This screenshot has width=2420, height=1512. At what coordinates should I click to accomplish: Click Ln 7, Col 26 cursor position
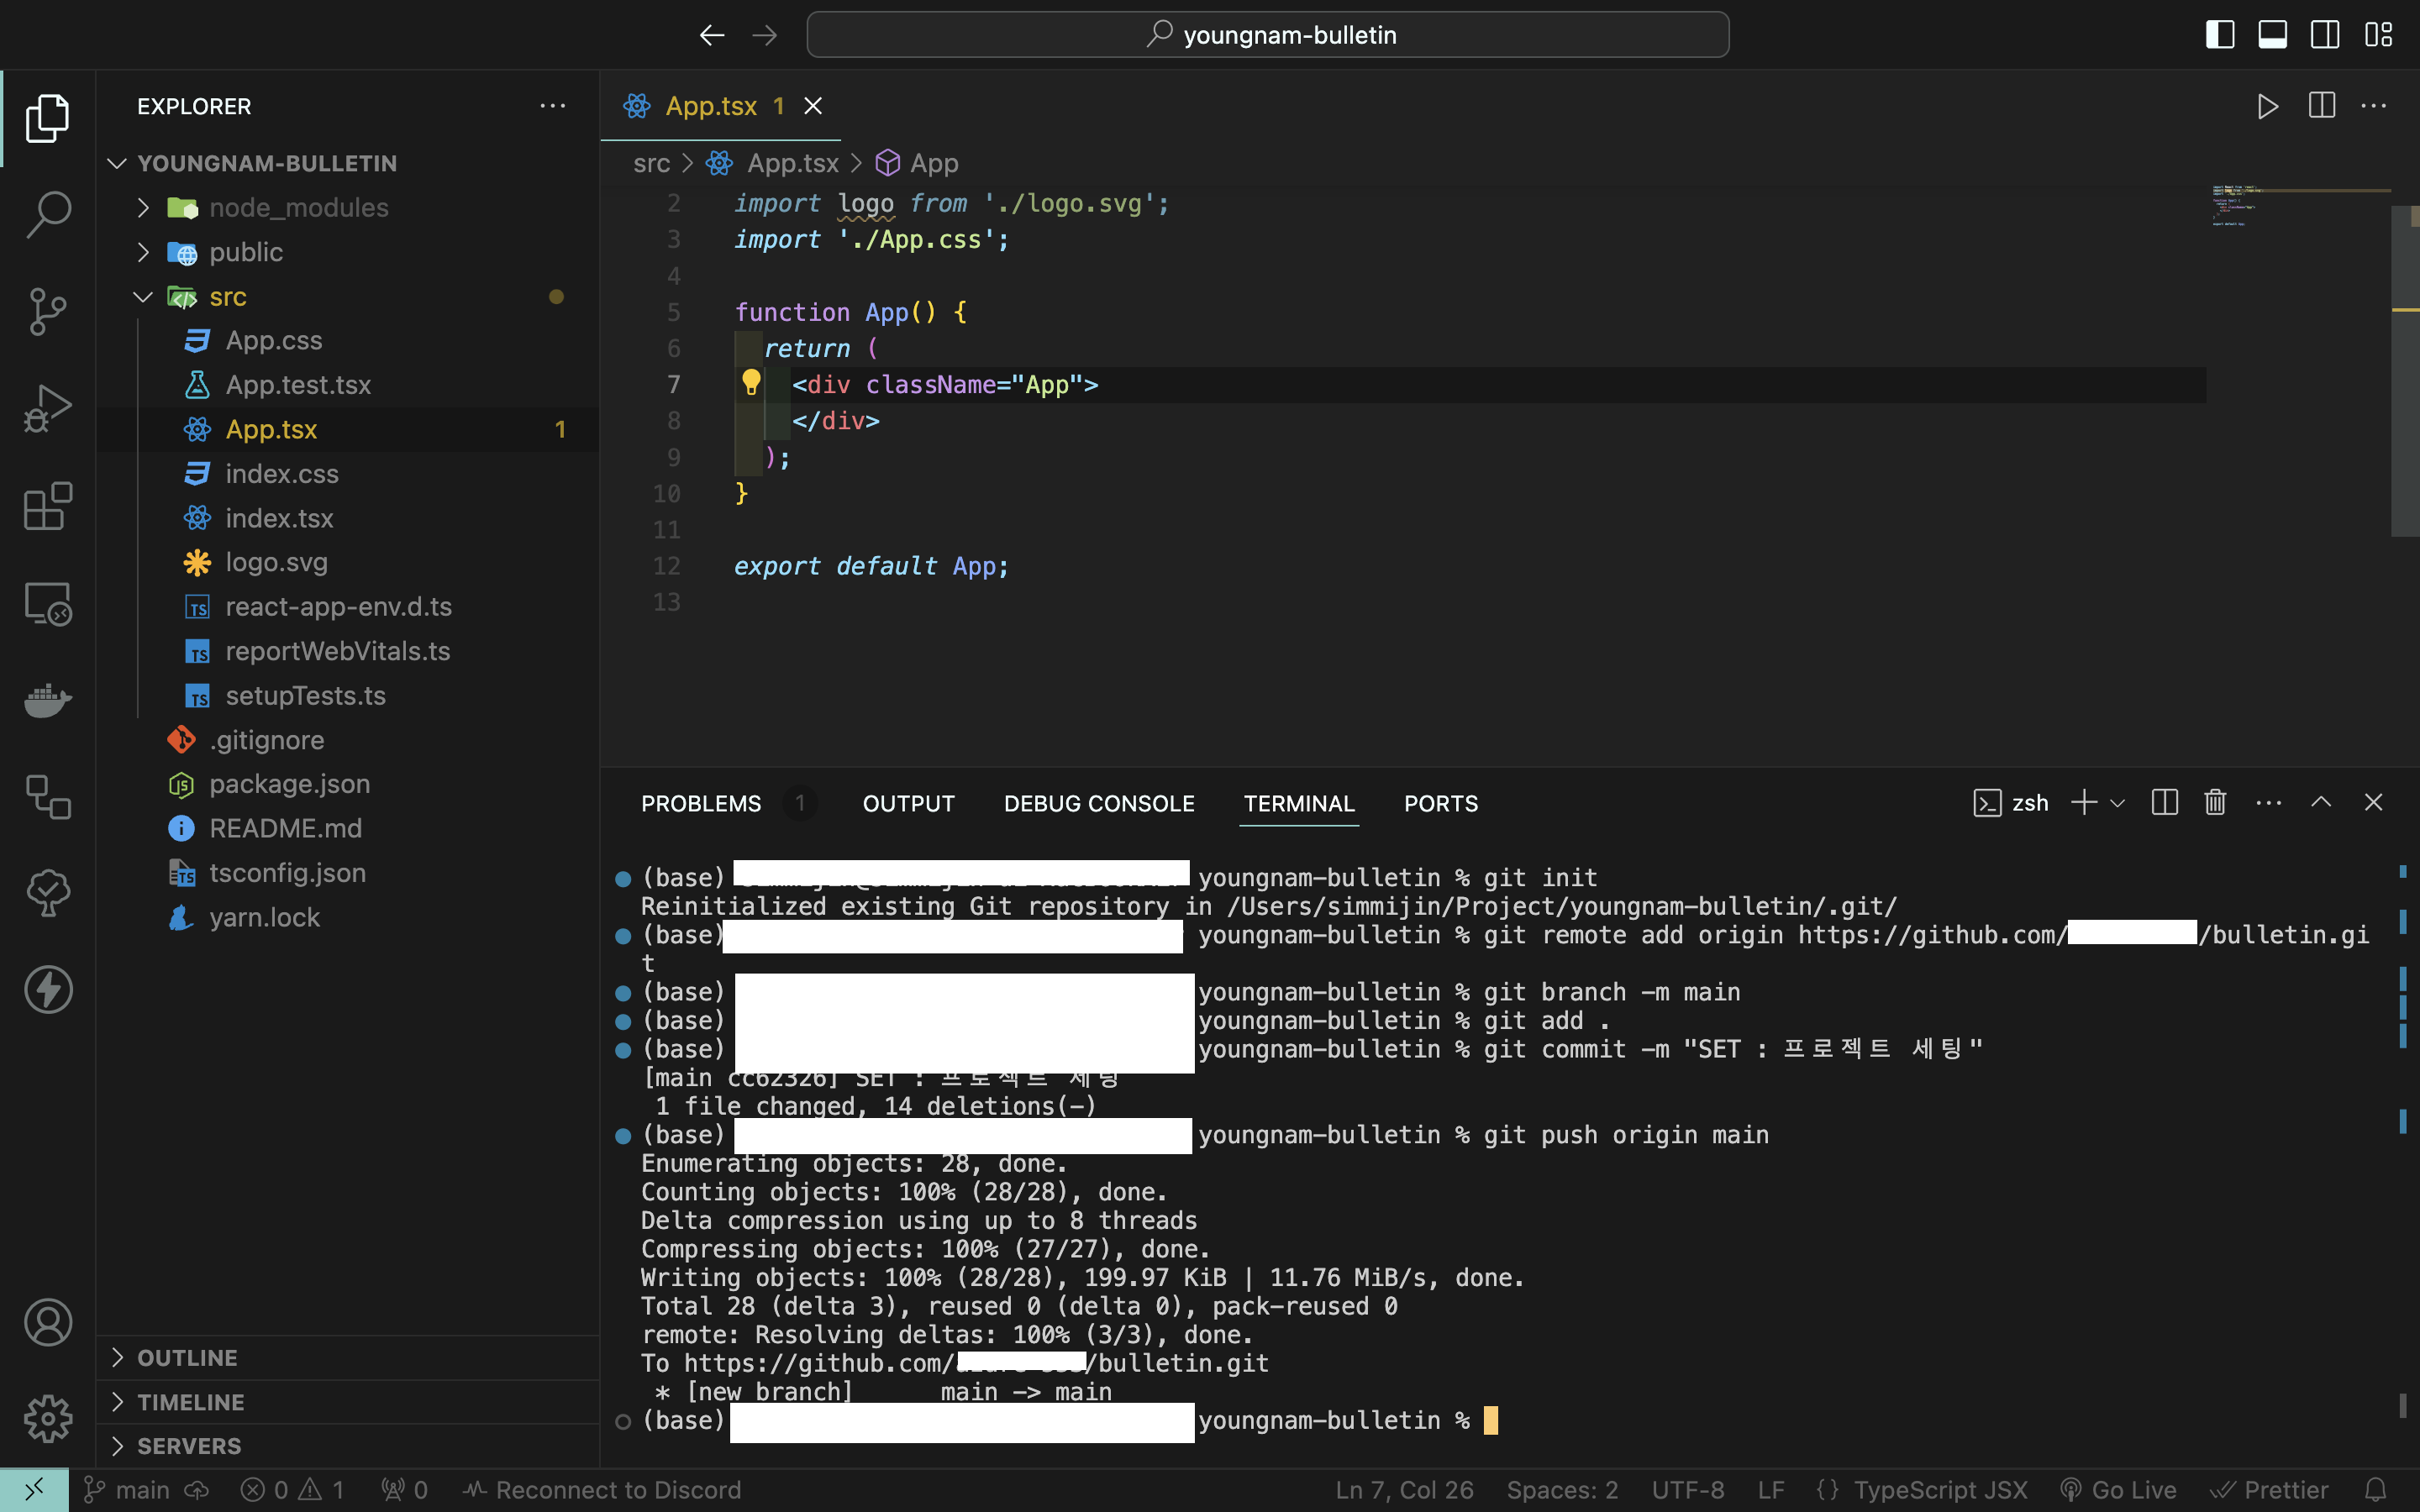pyautogui.click(x=1404, y=1490)
